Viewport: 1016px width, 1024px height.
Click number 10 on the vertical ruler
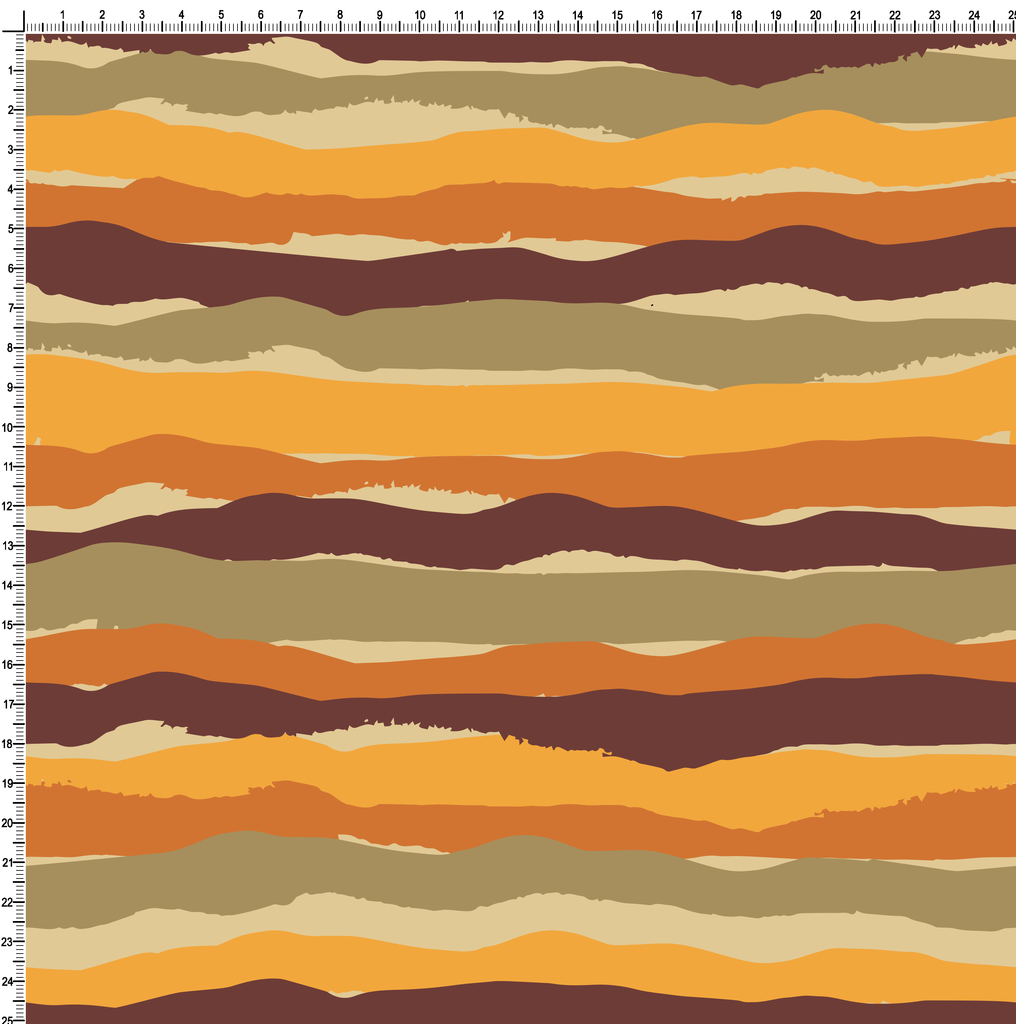(7, 427)
